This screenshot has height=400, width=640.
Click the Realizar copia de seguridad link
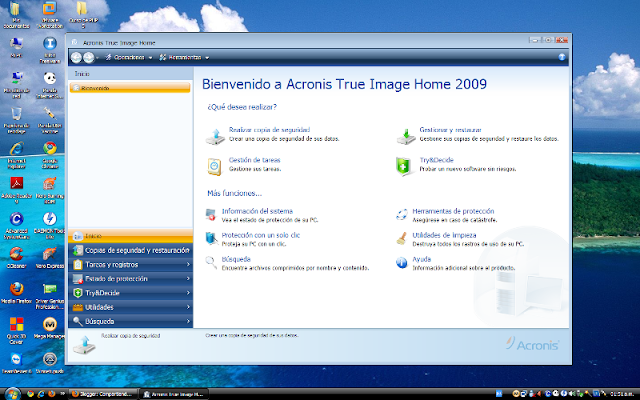(x=269, y=130)
